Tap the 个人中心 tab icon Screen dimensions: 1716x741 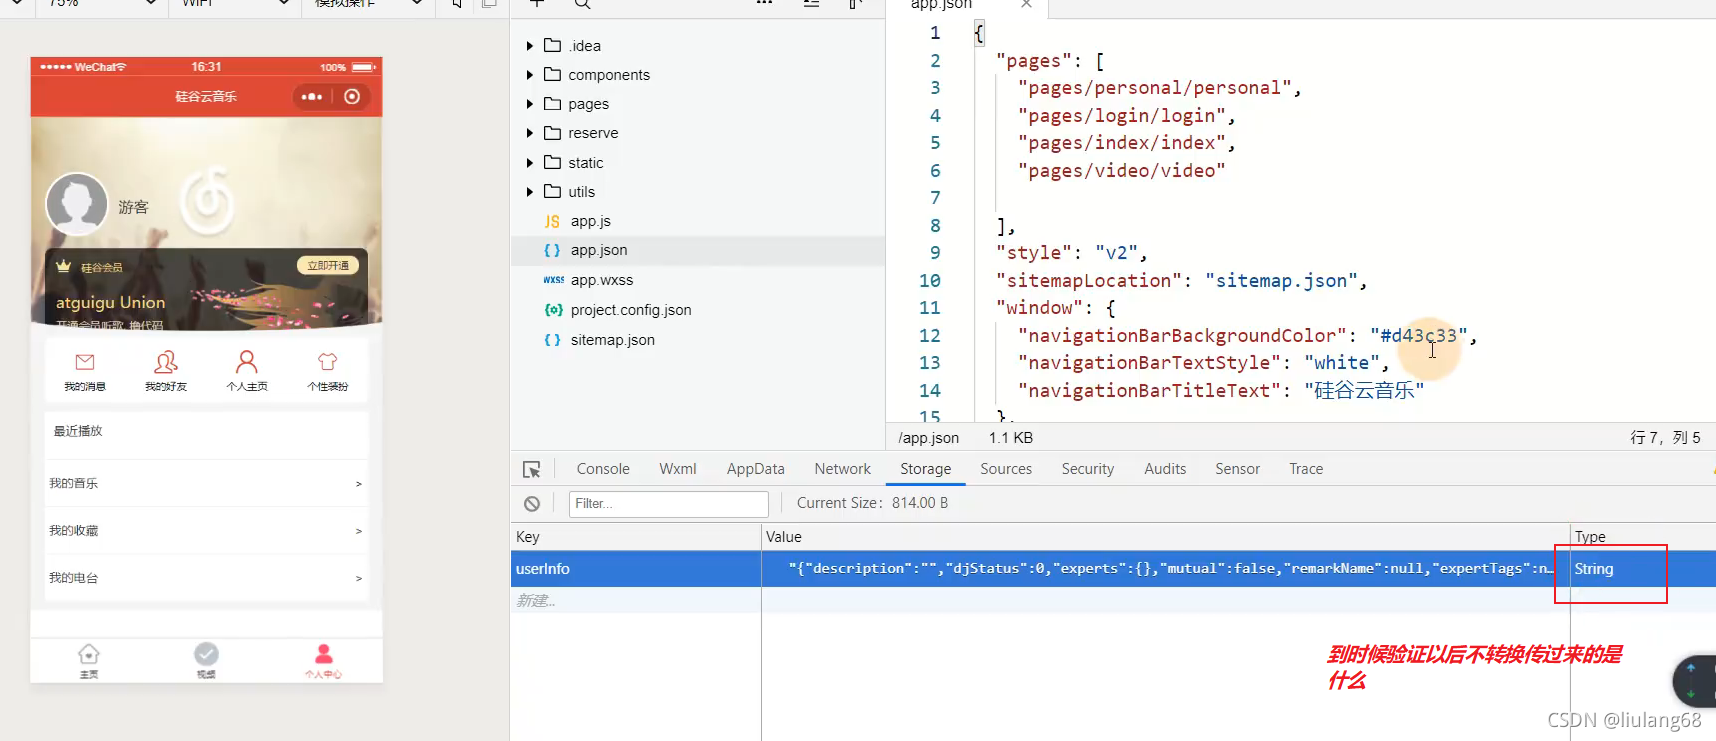point(323,654)
